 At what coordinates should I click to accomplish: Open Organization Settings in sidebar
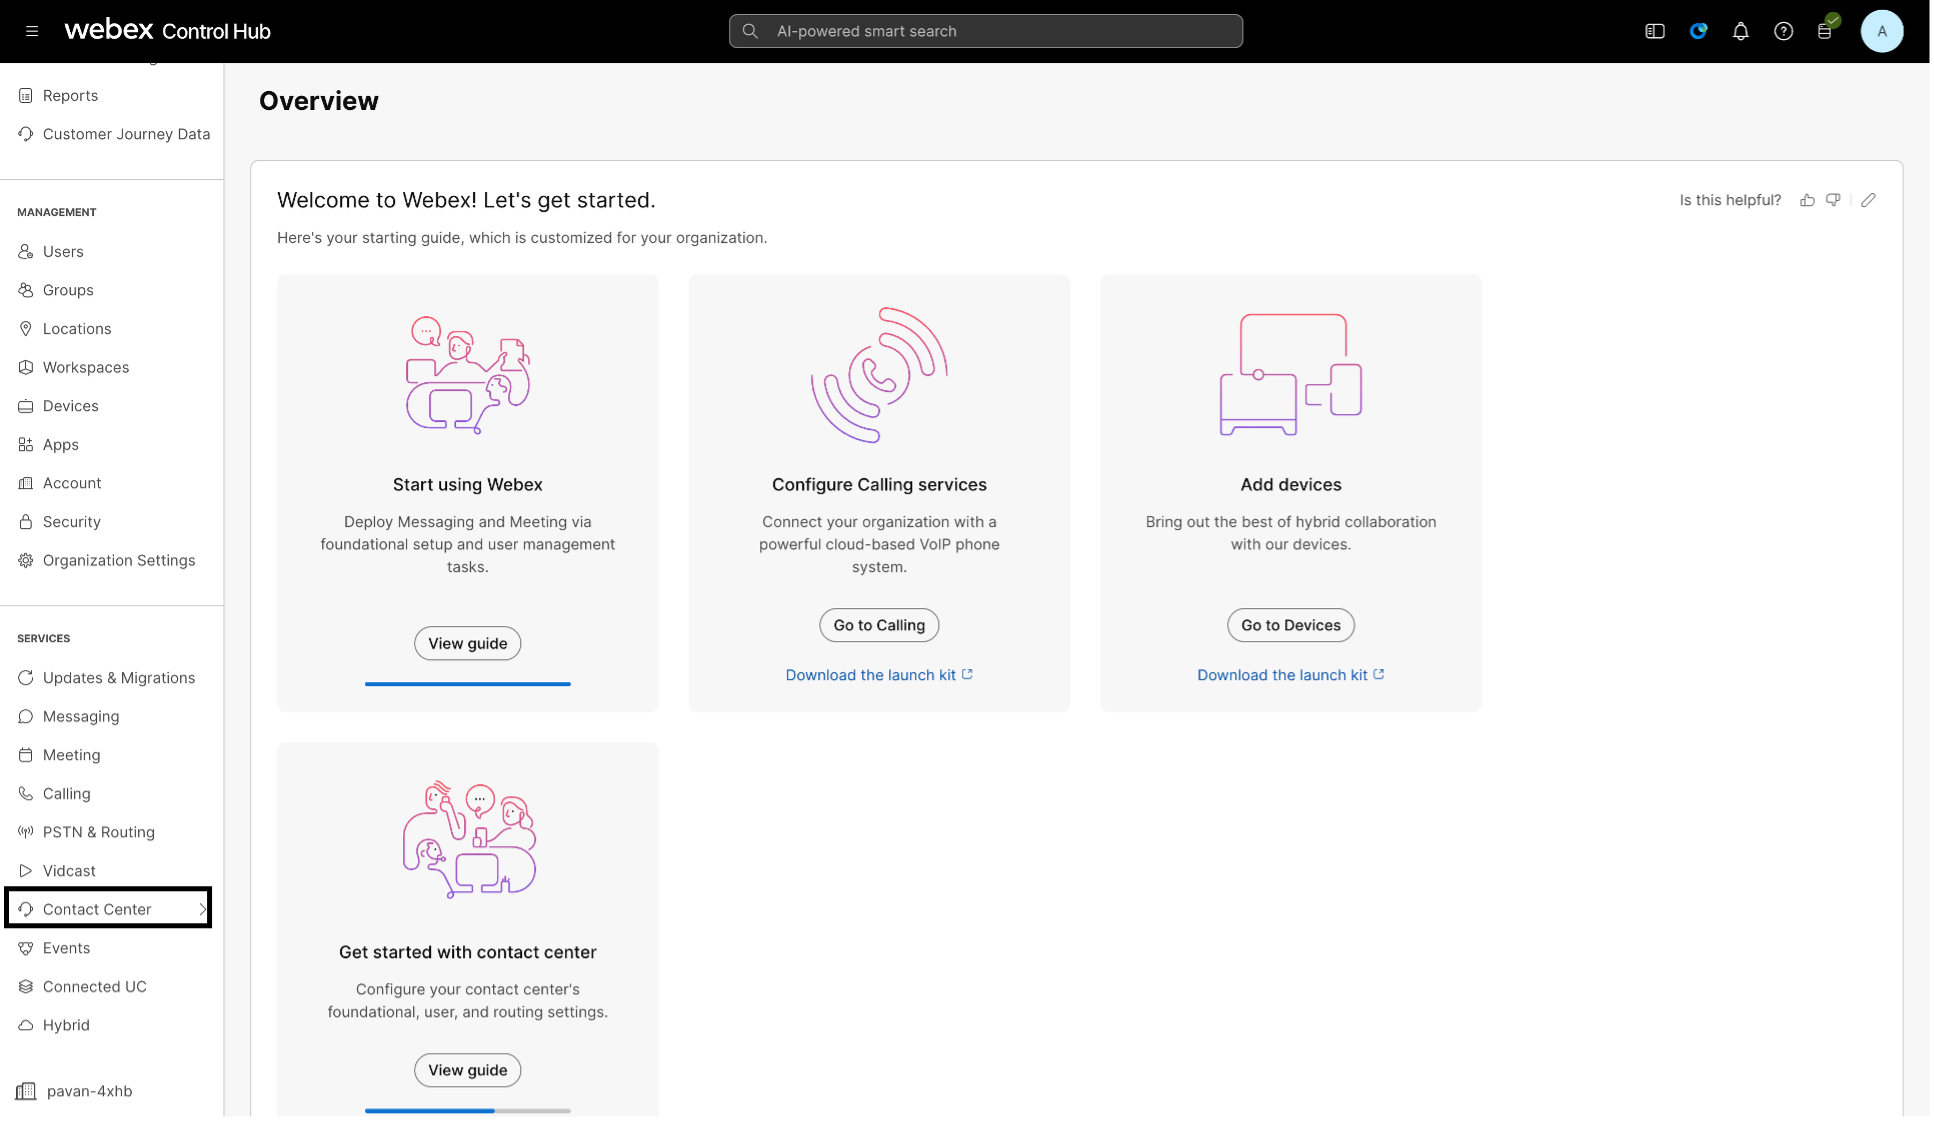(x=118, y=560)
